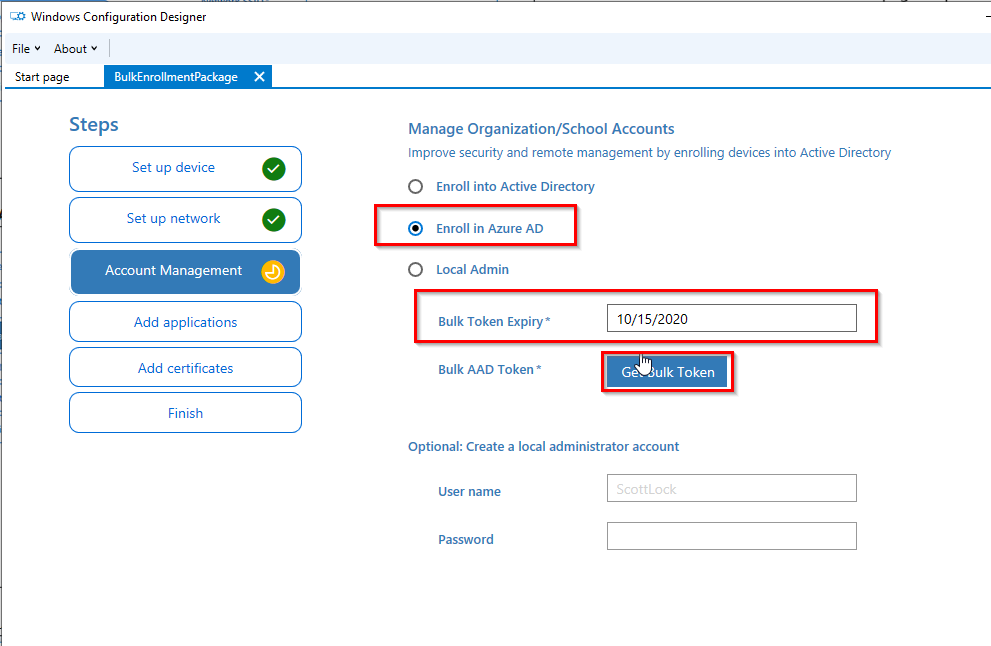Click the Bulk Token Expiry date field
The width and height of the screenshot is (991, 646).
[731, 318]
